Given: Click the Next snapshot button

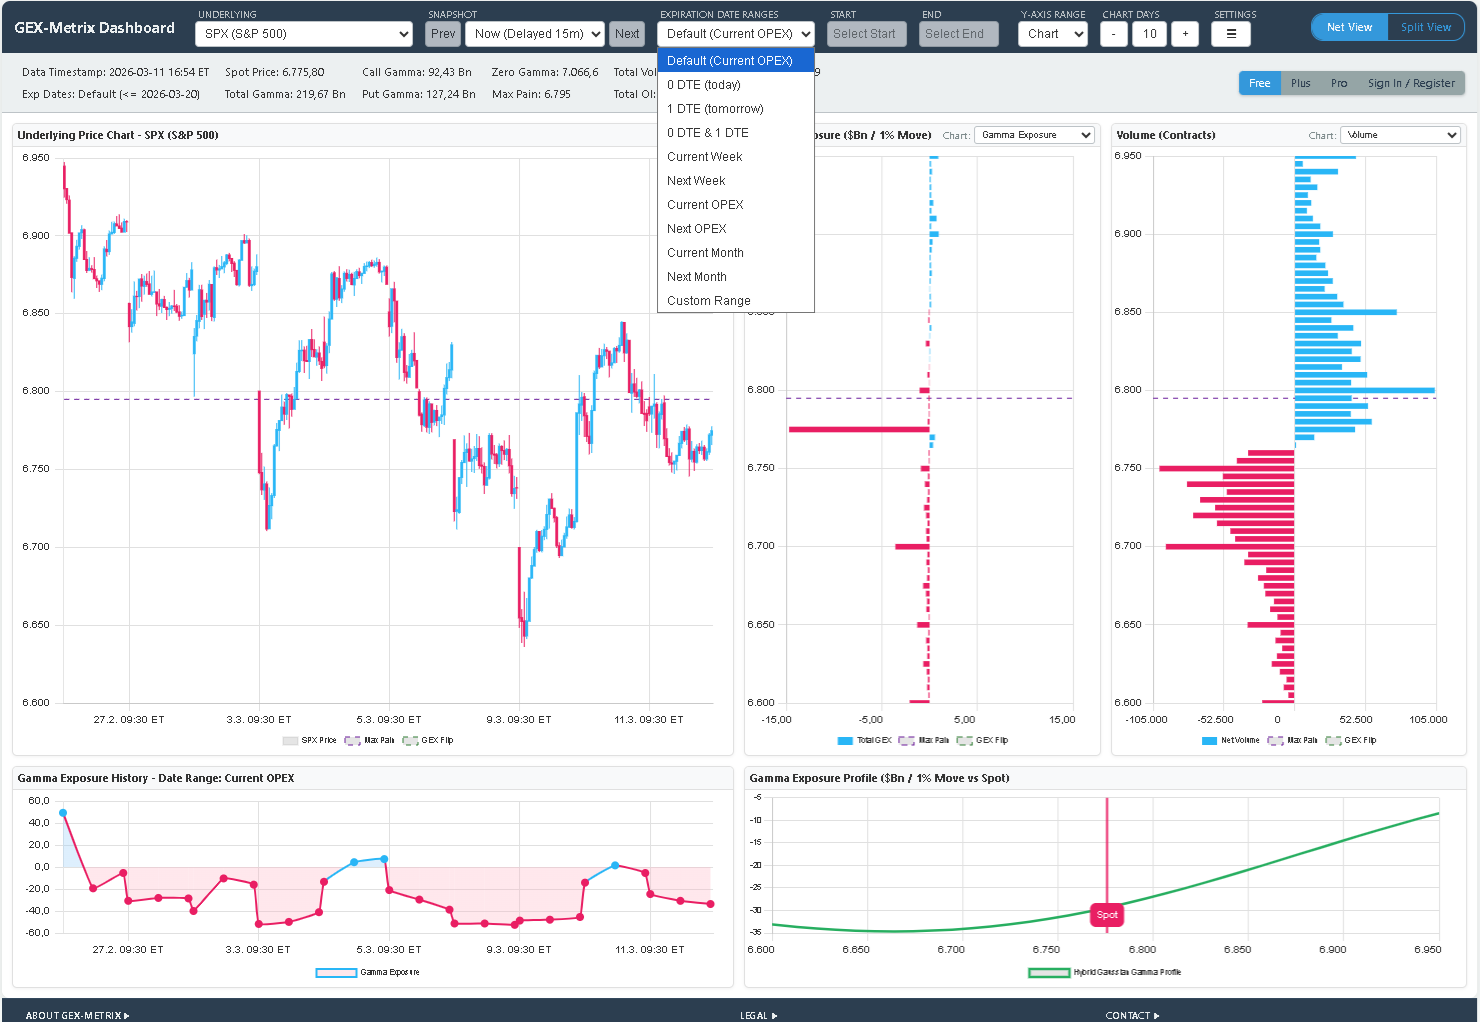Looking at the screenshot, I should 627,33.
